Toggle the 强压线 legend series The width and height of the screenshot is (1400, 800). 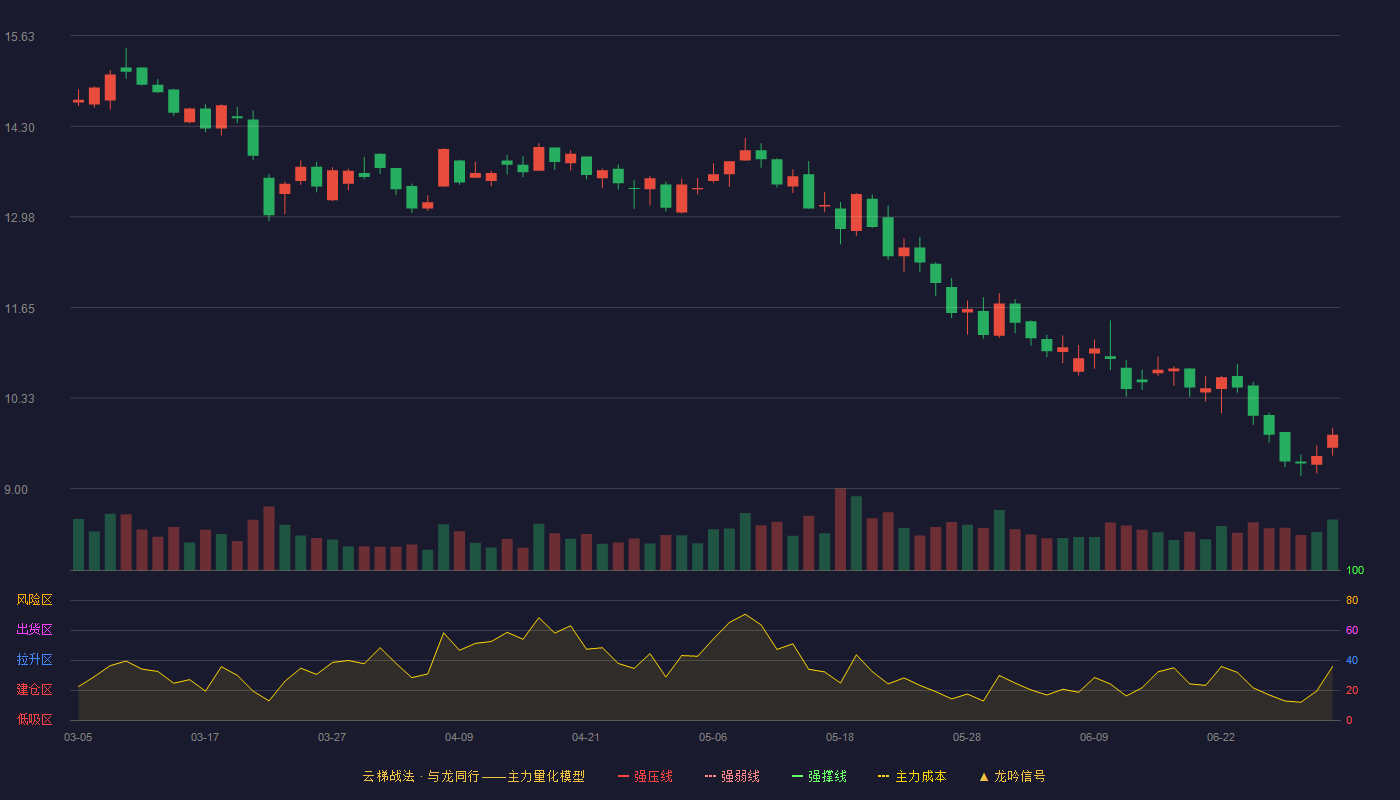pyautogui.click(x=645, y=776)
